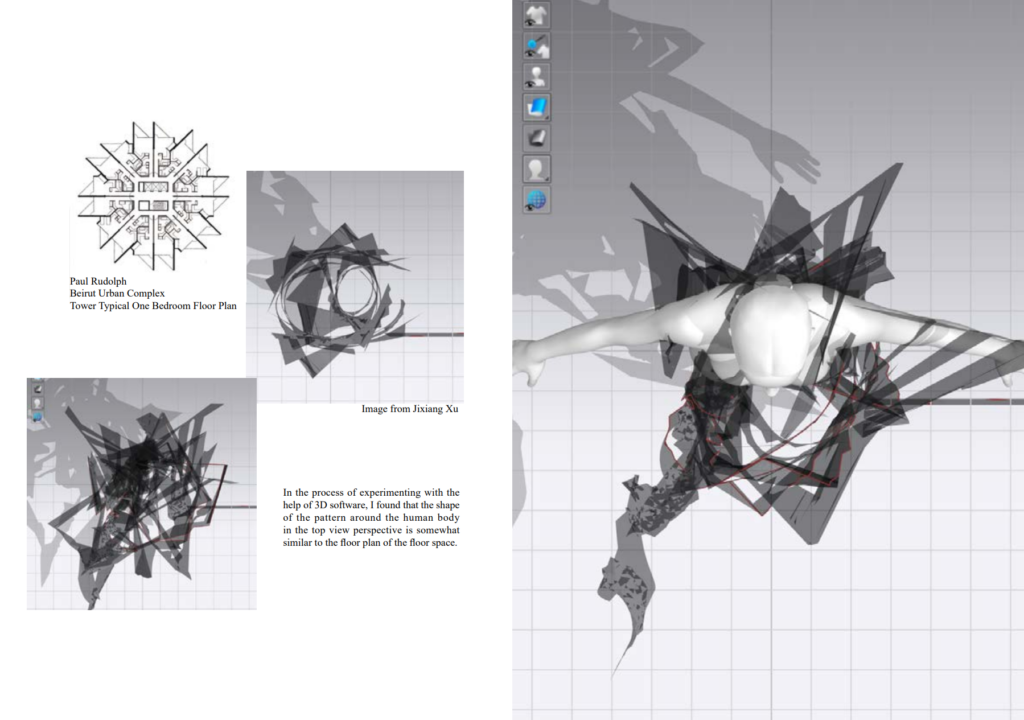Click the text "Paul Rudolph"
The image size is (1024, 720).
(98, 281)
